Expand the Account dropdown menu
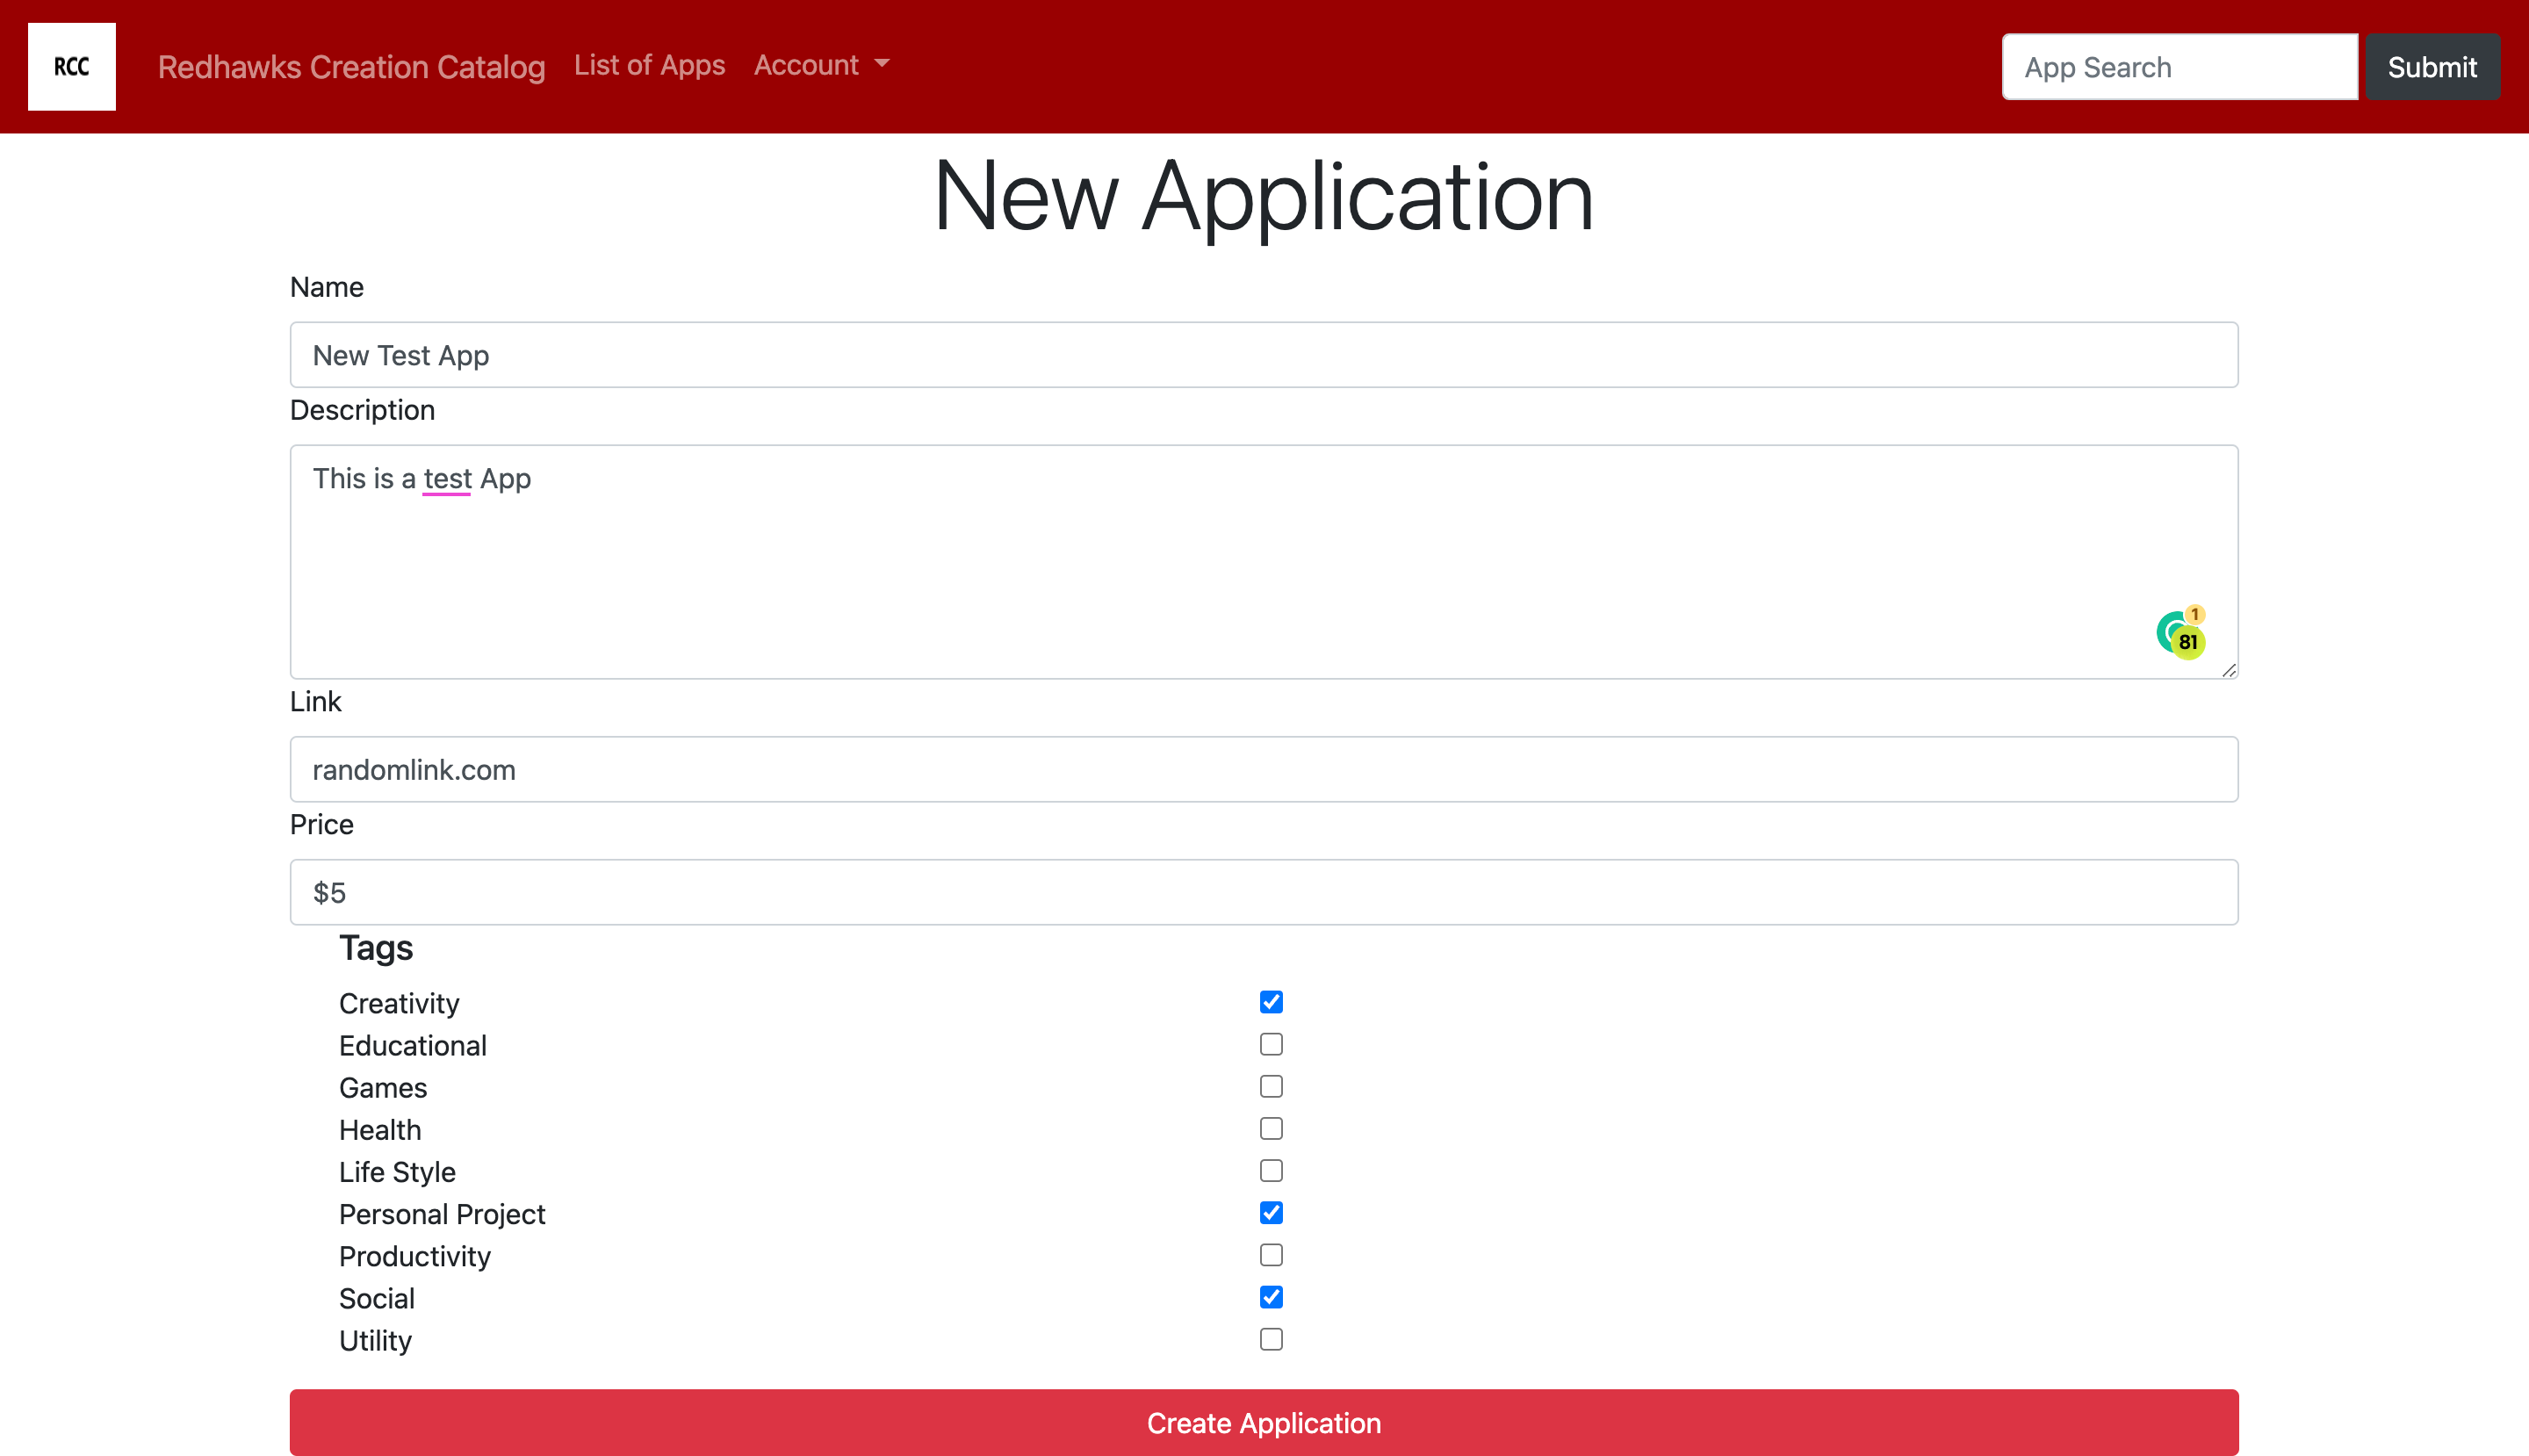The height and width of the screenshot is (1456, 2529). click(821, 65)
